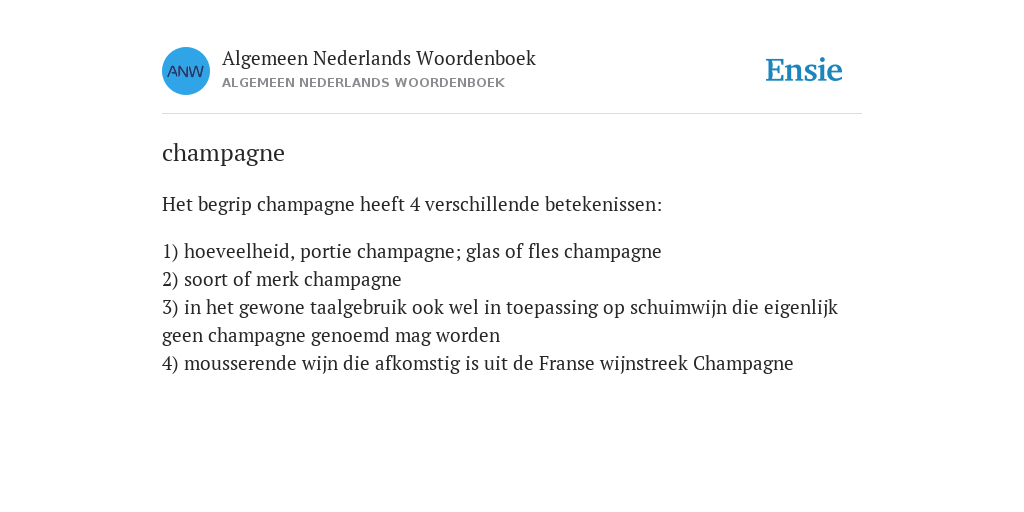This screenshot has height=512, width=1024.
Task: Click the number 4 in the intro sentence
Action: point(415,204)
